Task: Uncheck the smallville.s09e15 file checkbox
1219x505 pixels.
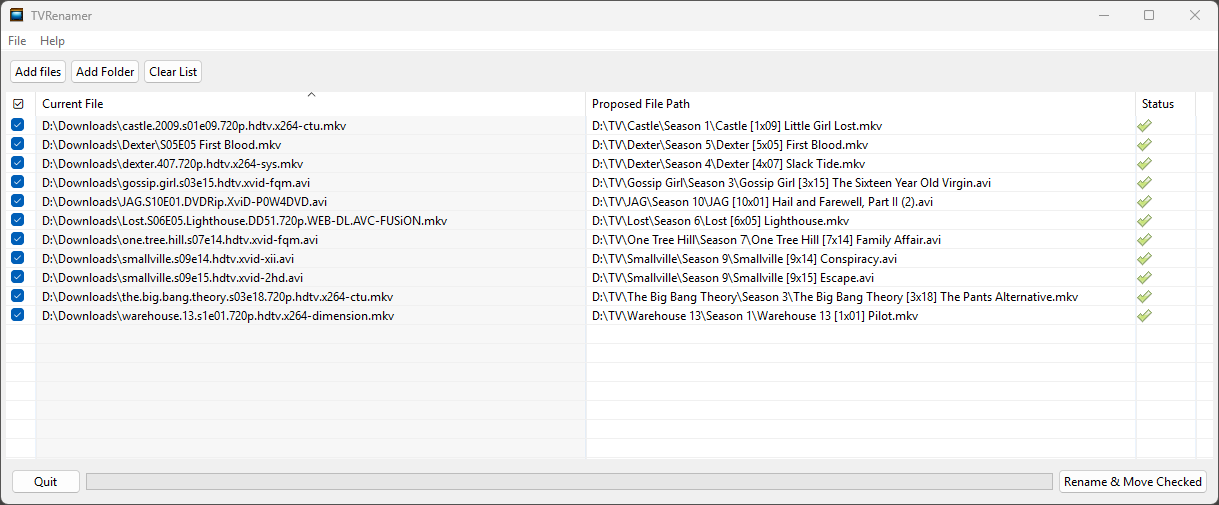Action: click(x=18, y=278)
